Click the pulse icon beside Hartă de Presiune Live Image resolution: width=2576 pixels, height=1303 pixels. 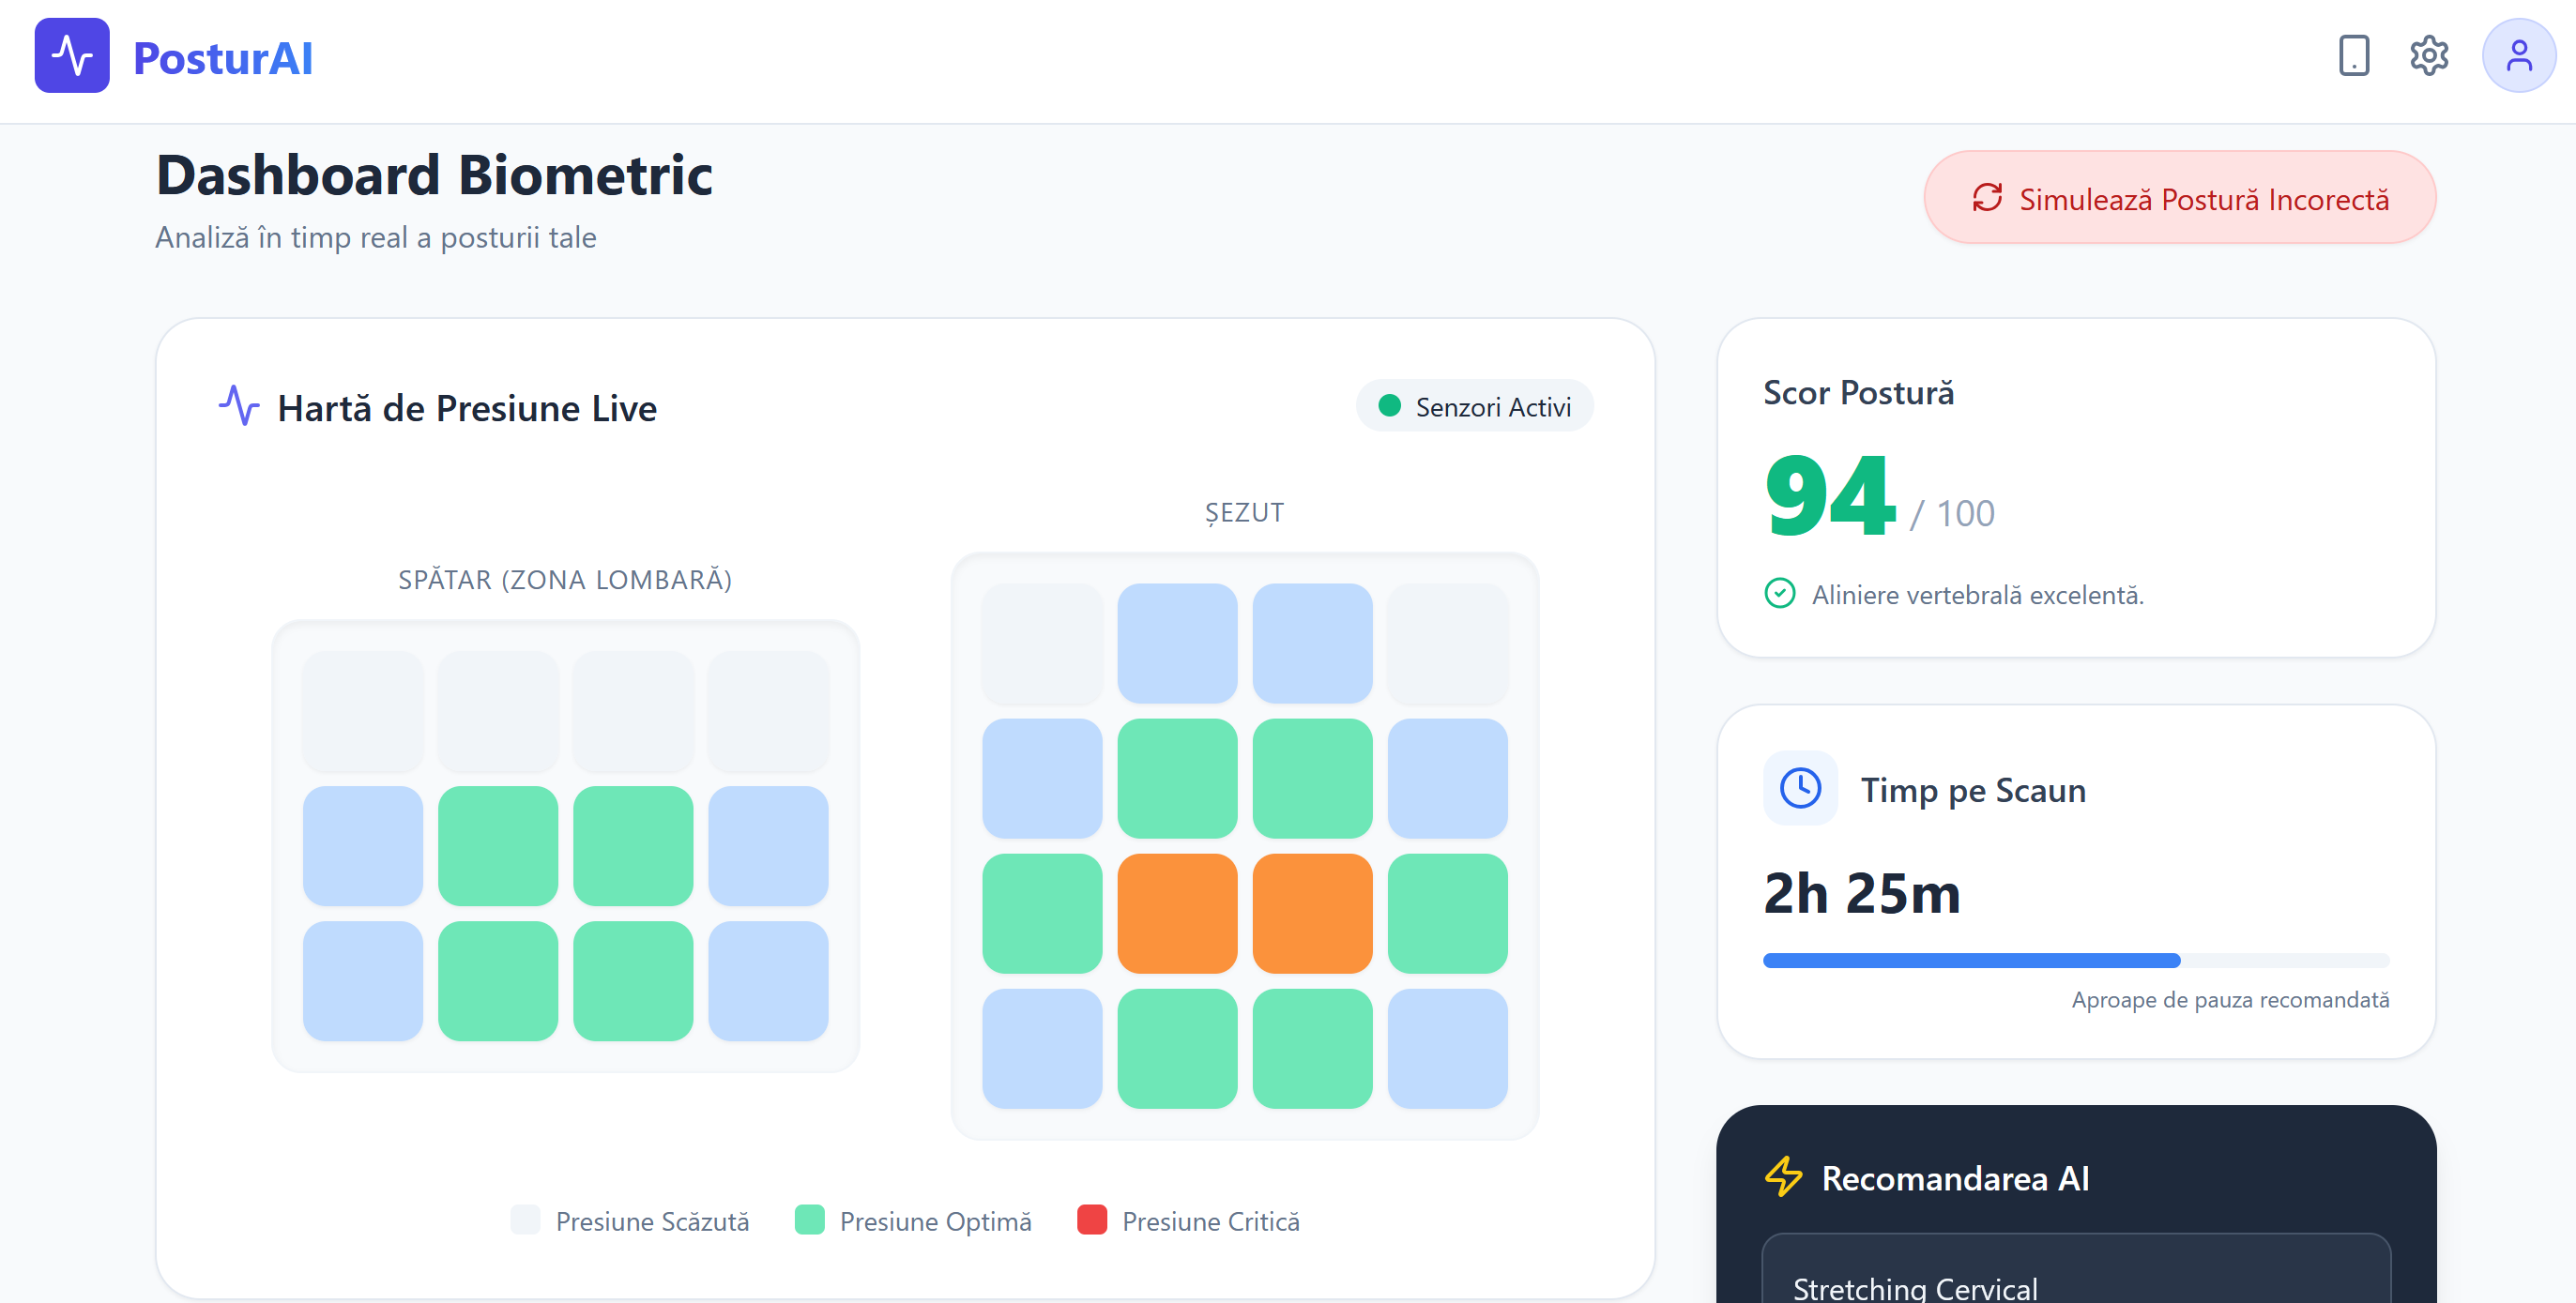[239, 406]
